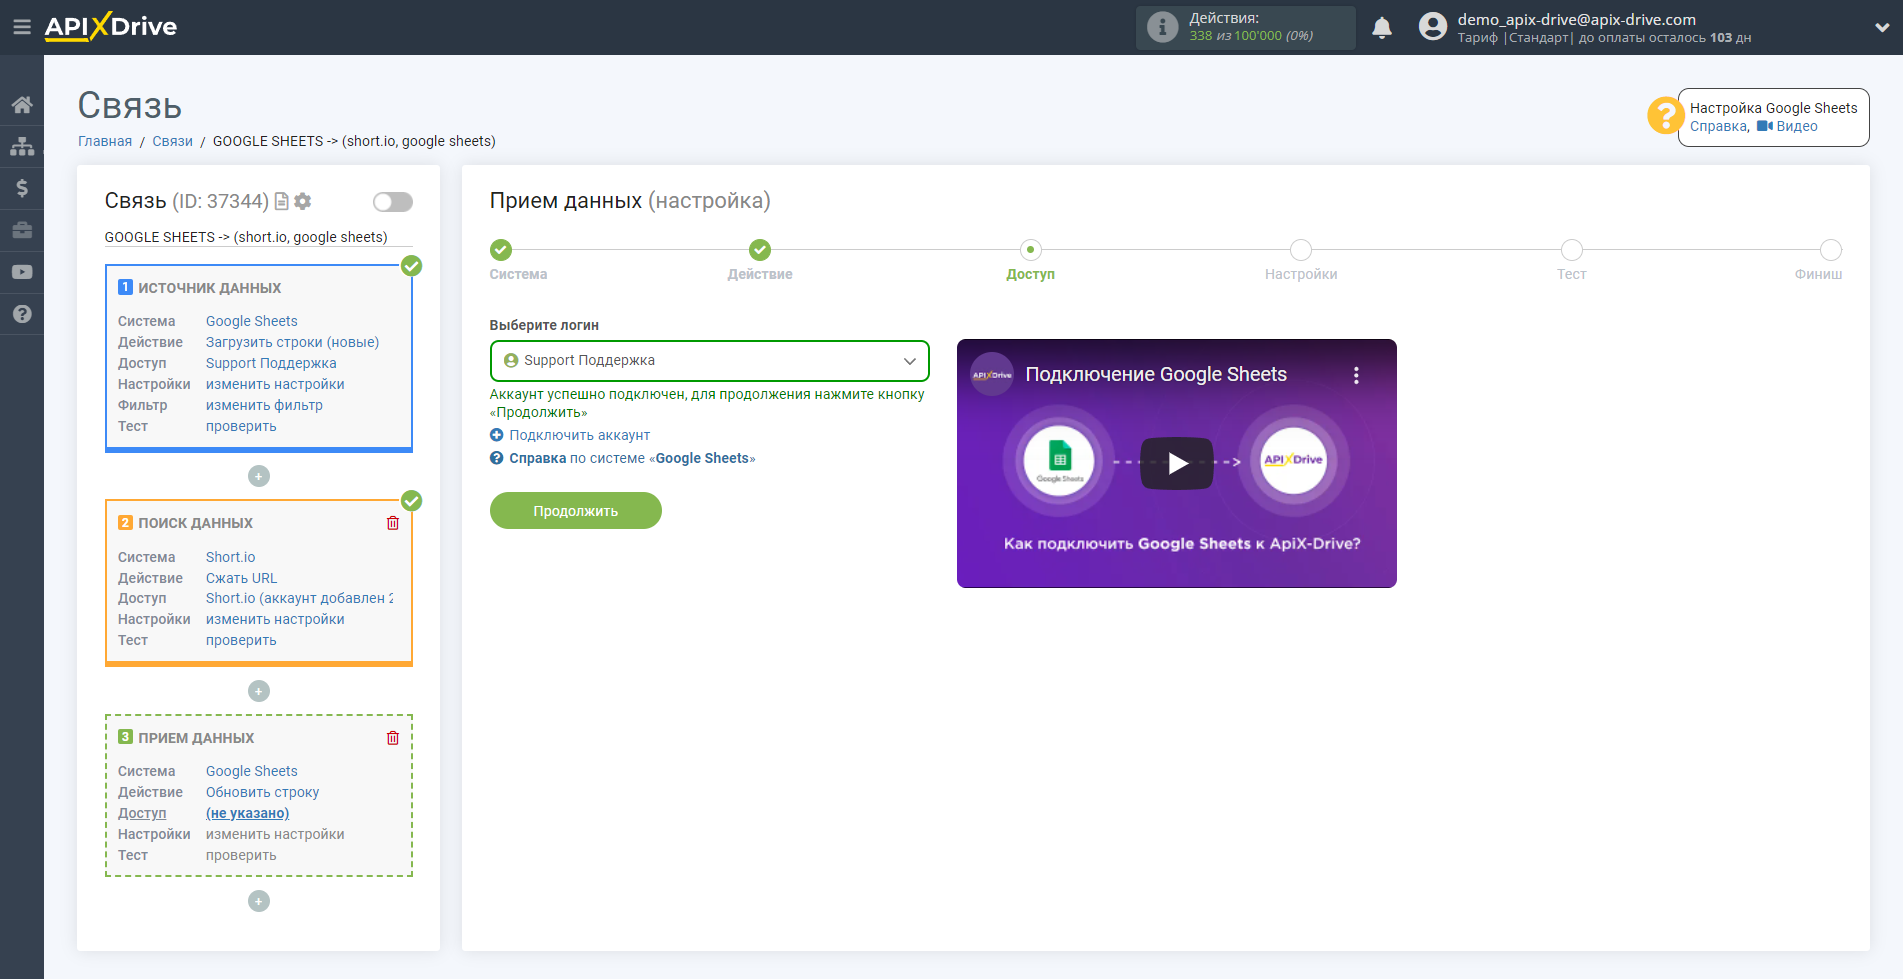This screenshot has height=979, width=1903.
Task: Open Справка for Google Sheets system
Action: [x=632, y=458]
